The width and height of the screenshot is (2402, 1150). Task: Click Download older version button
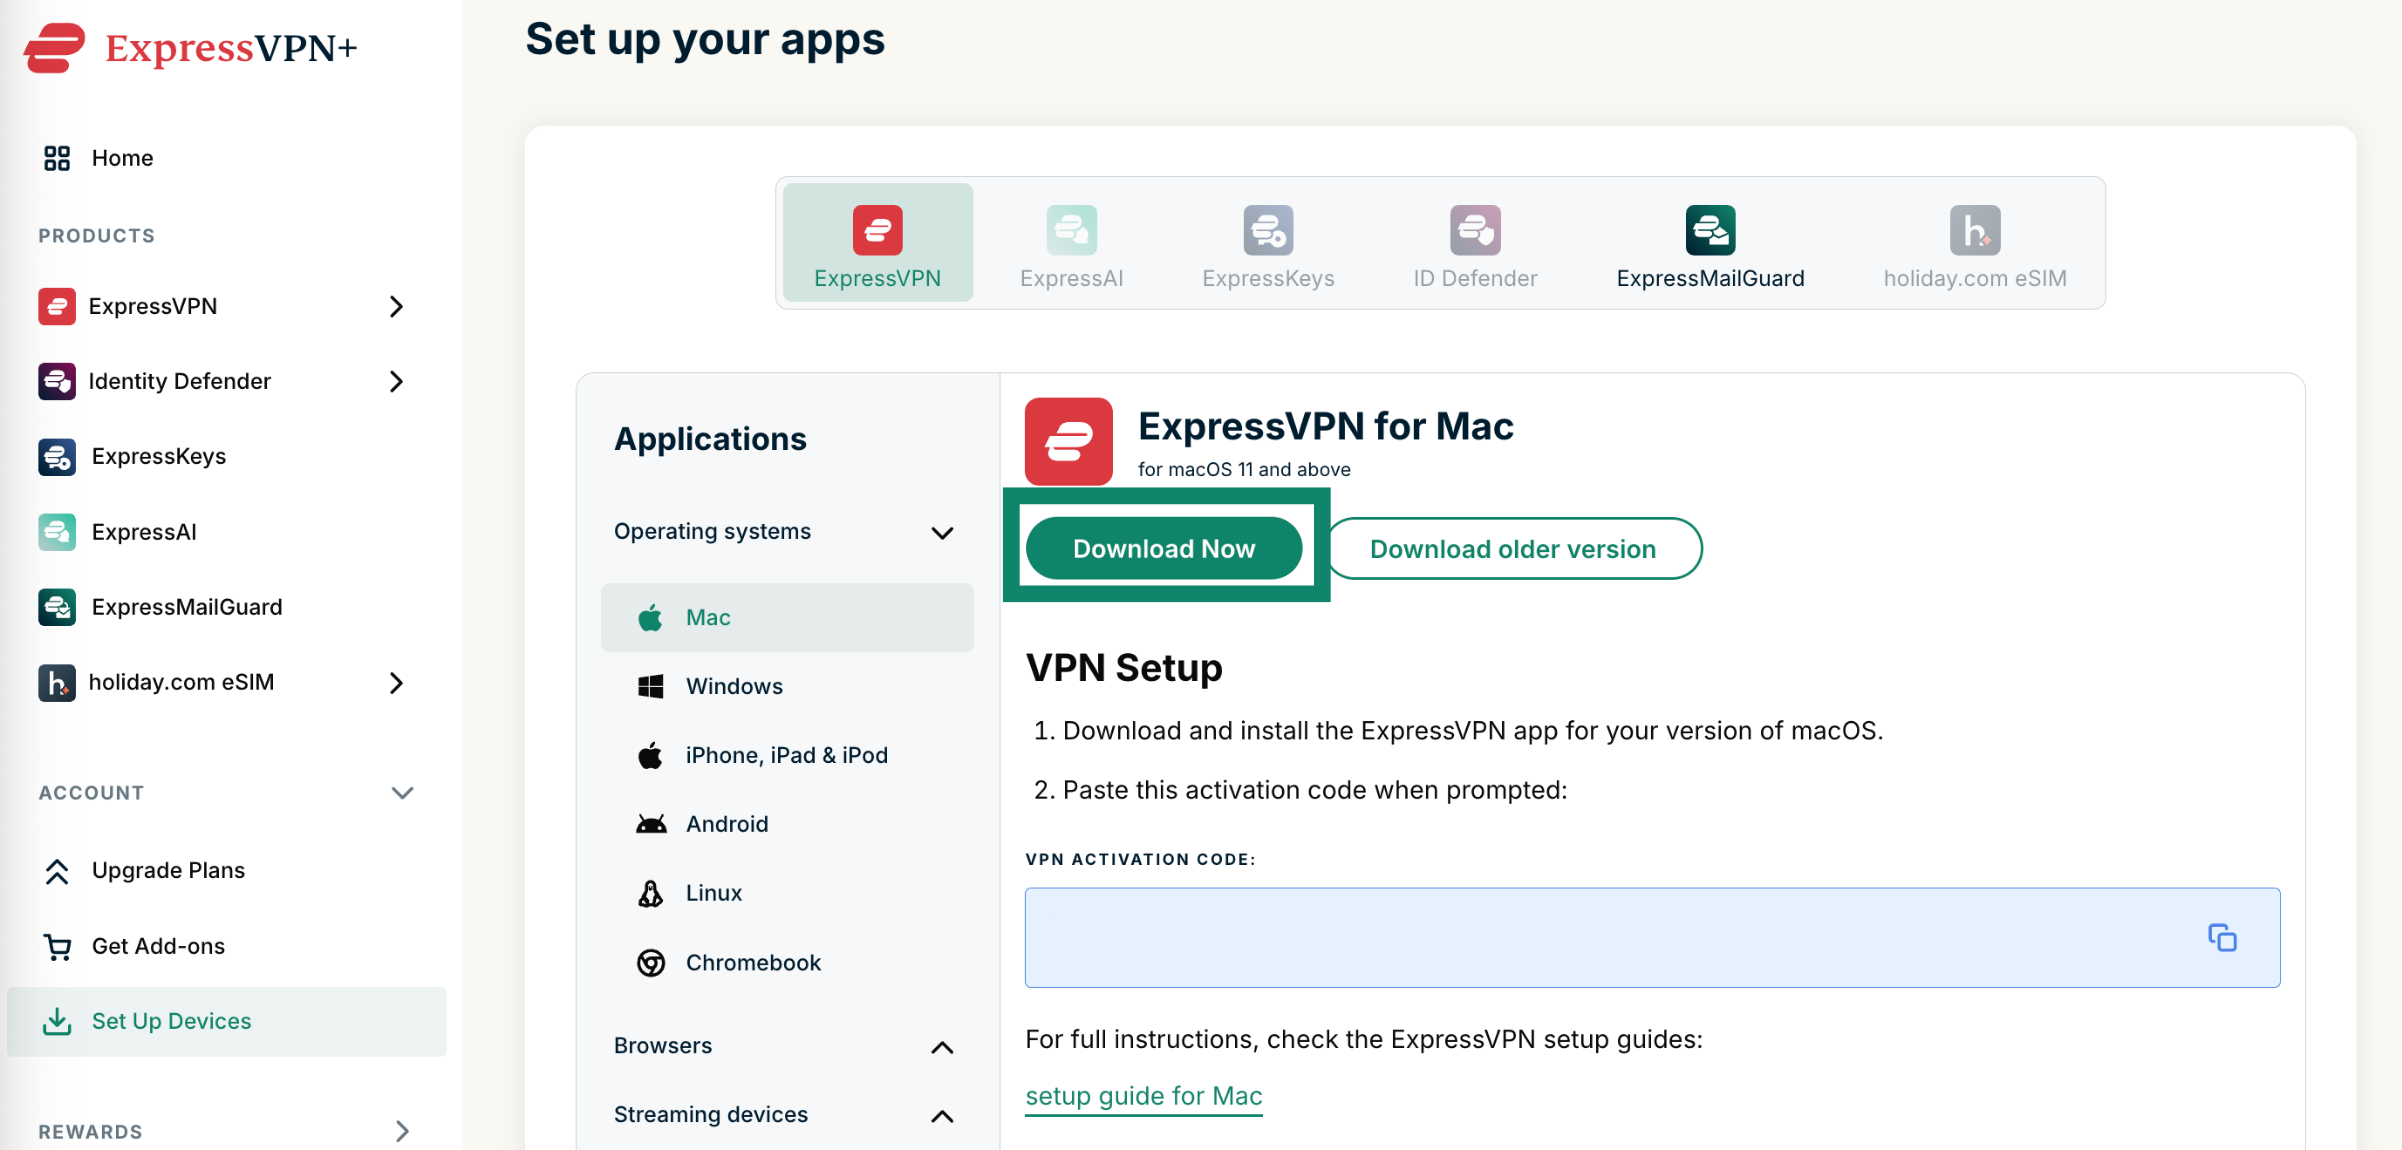[1513, 548]
